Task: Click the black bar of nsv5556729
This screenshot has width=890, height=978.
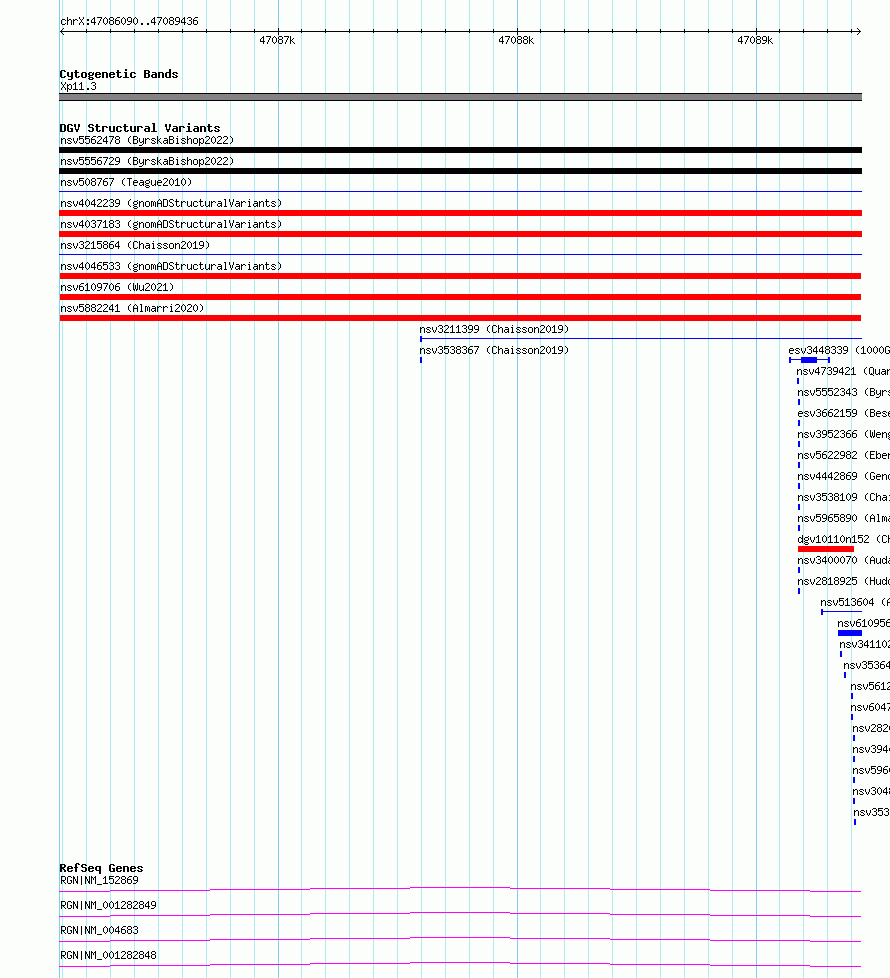Action: [460, 171]
